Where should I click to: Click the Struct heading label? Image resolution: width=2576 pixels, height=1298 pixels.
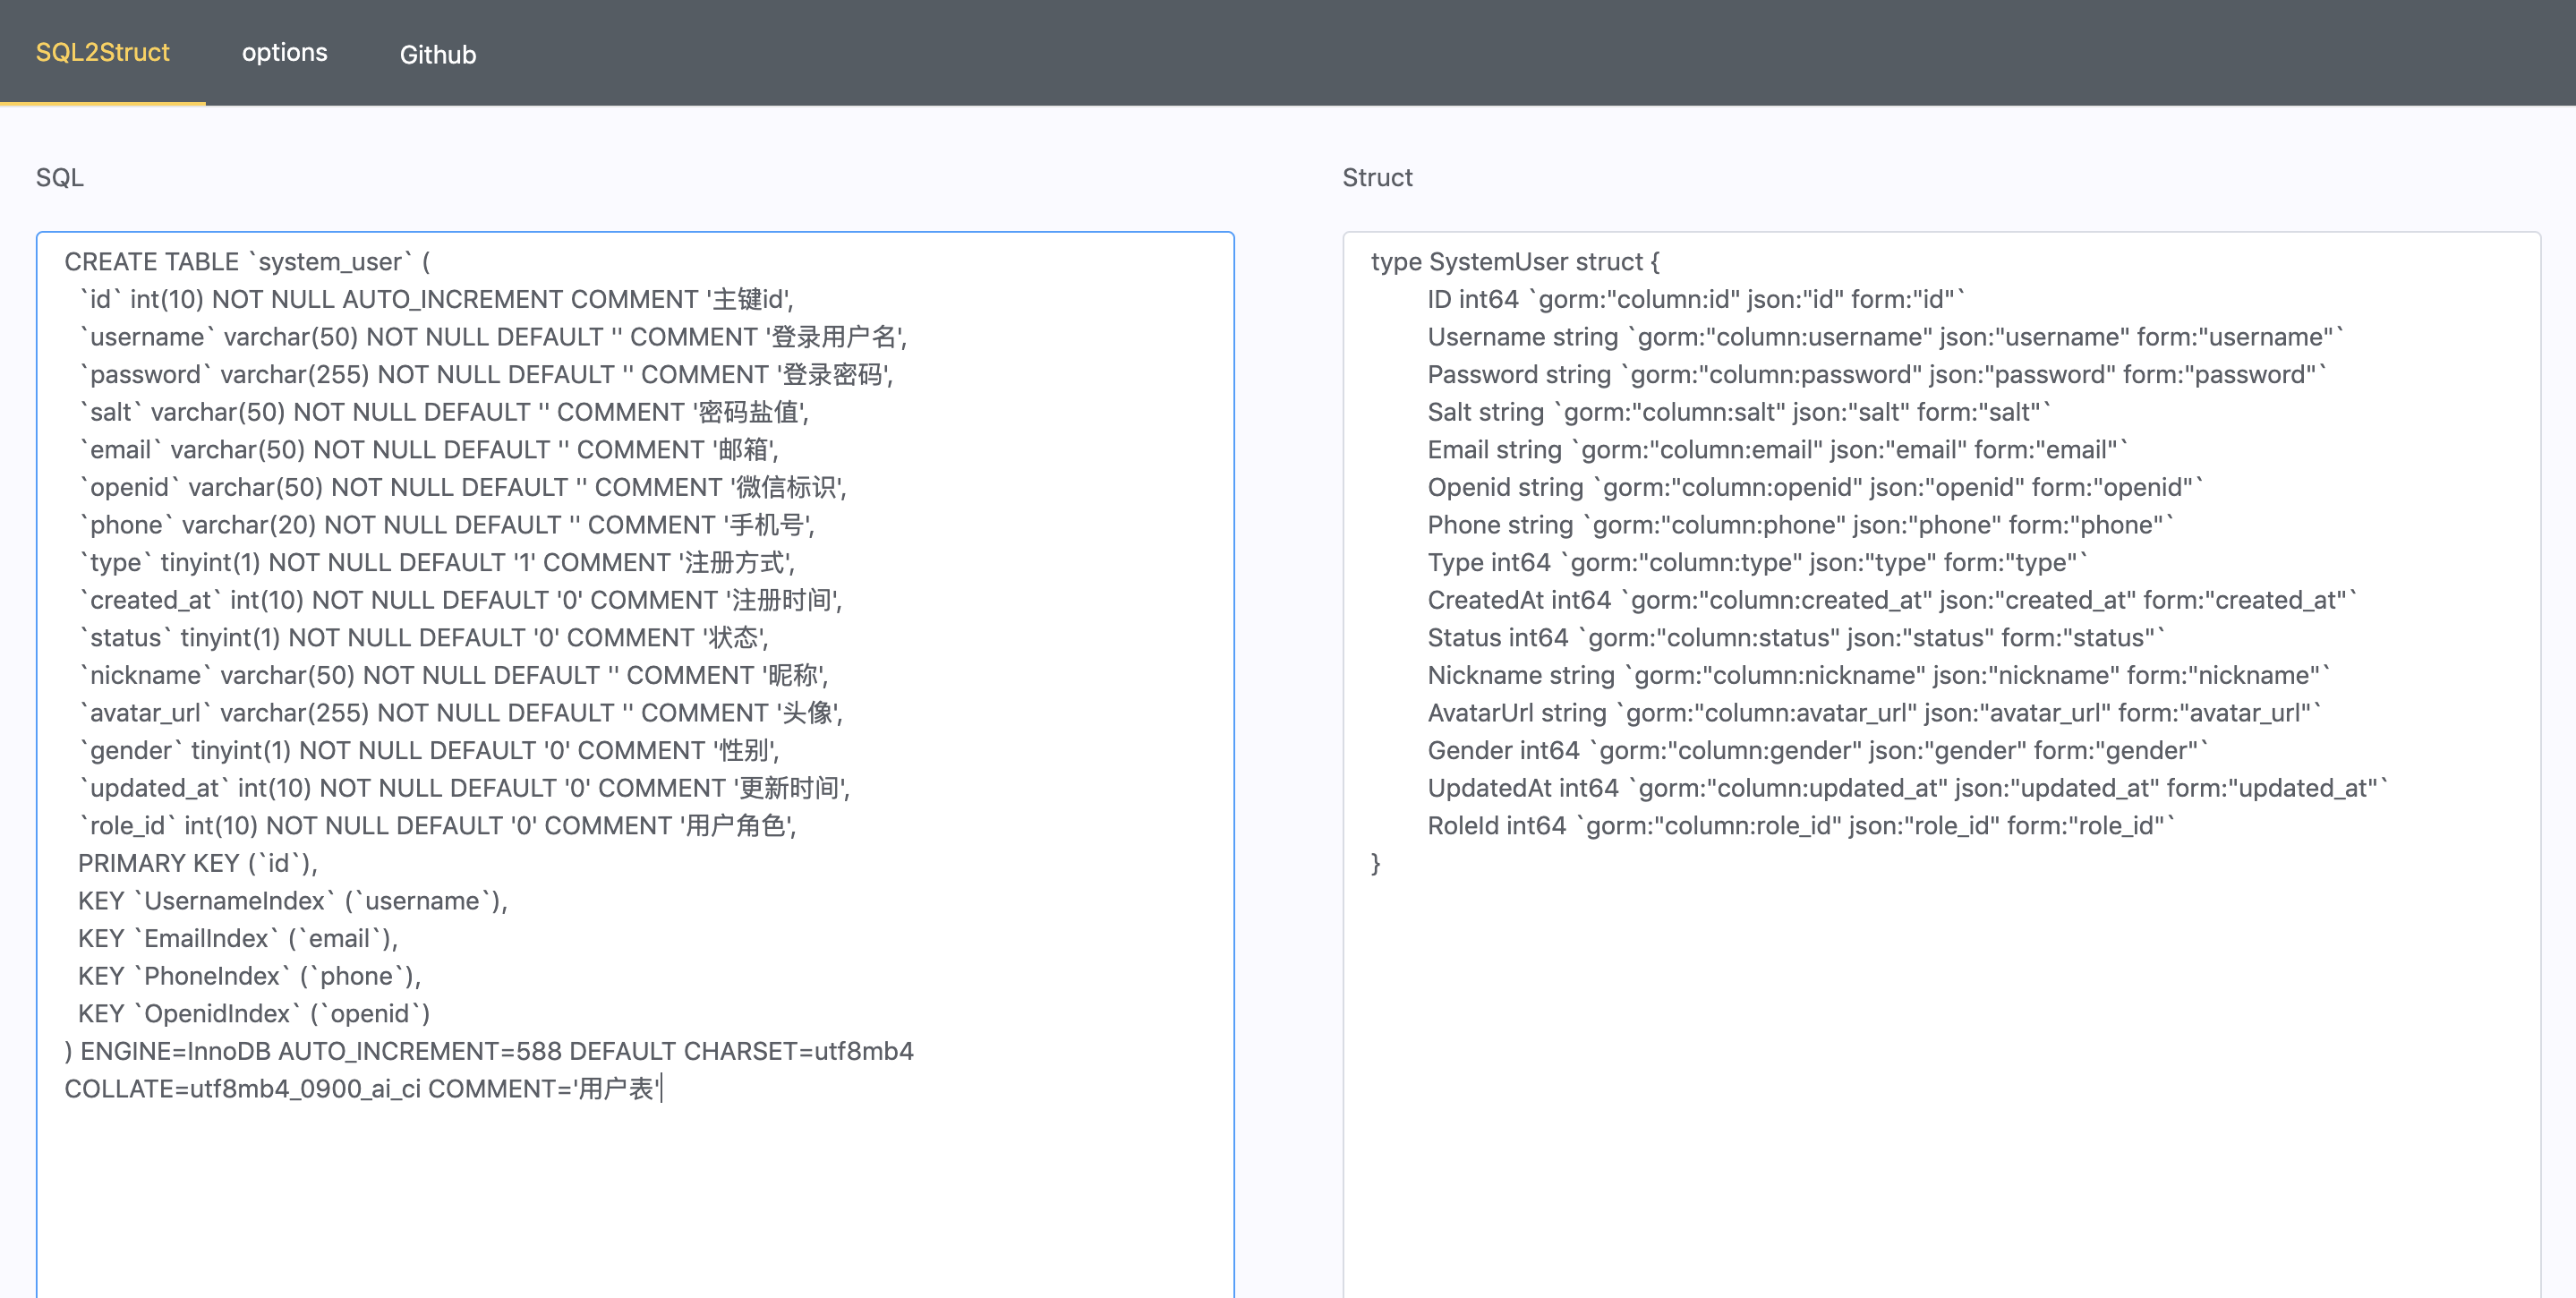[x=1377, y=177]
